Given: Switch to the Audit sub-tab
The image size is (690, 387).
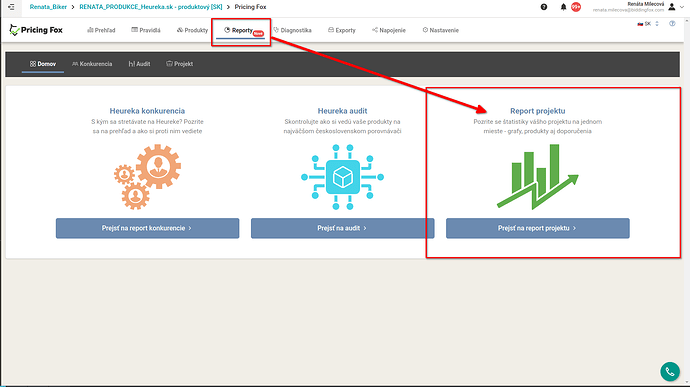Looking at the screenshot, I should 139,64.
